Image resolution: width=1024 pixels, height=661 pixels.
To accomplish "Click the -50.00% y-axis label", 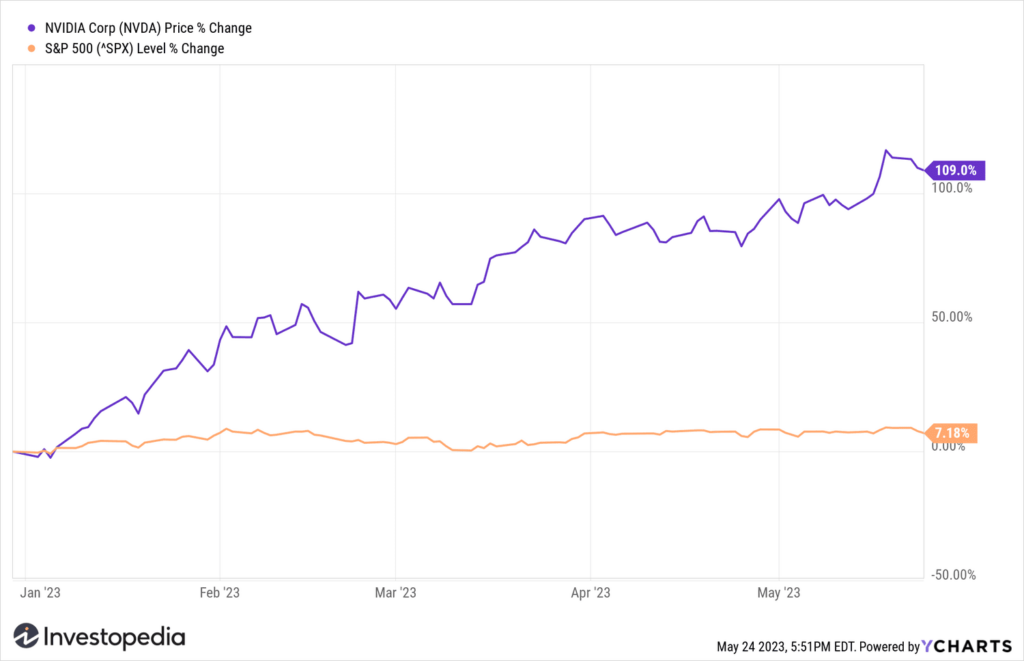I will click(x=953, y=575).
